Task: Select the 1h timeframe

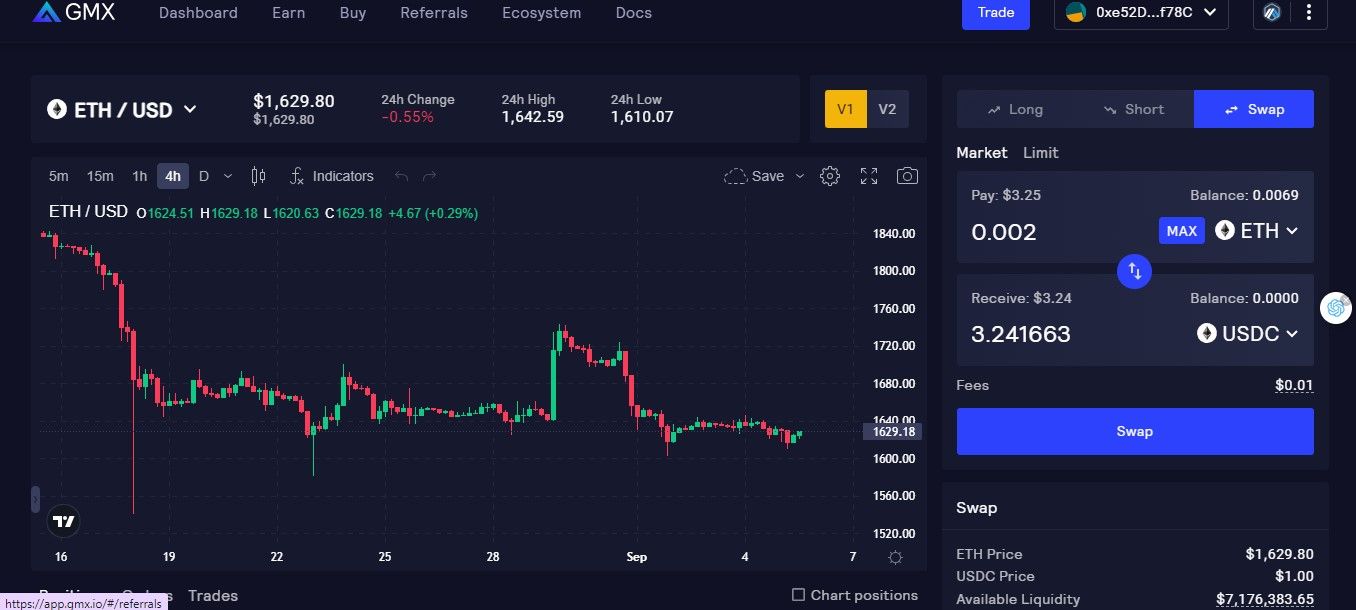Action: (x=139, y=176)
